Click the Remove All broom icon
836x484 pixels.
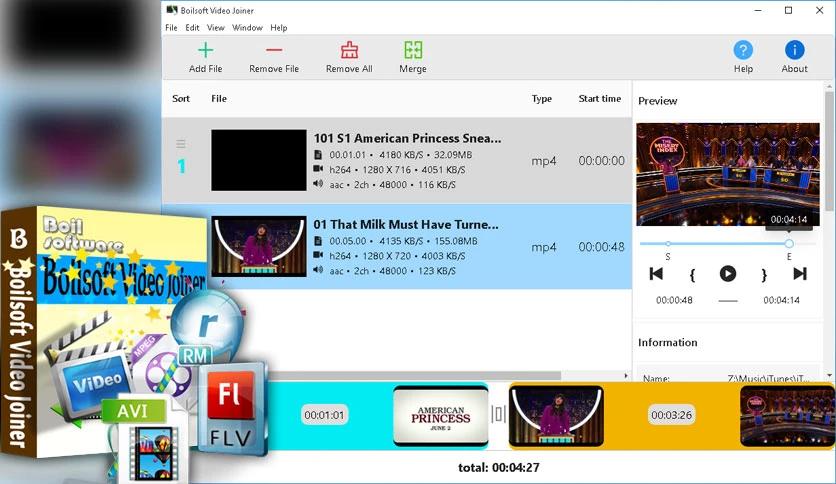[349, 50]
